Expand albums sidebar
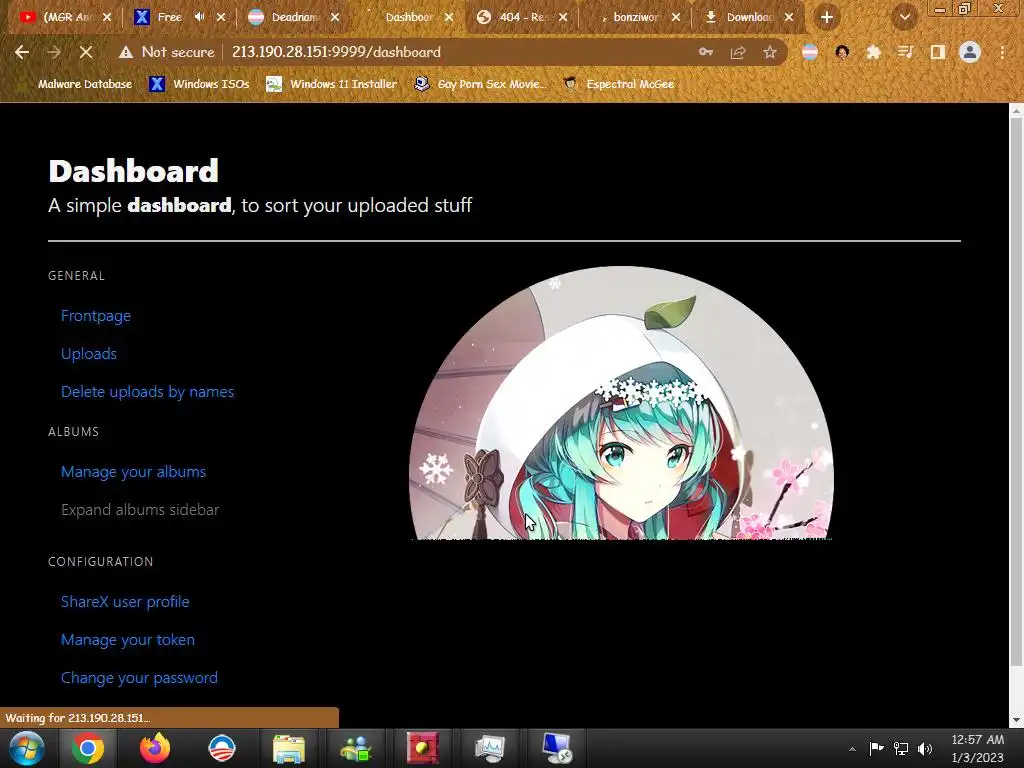This screenshot has height=768, width=1024. [x=140, y=510]
